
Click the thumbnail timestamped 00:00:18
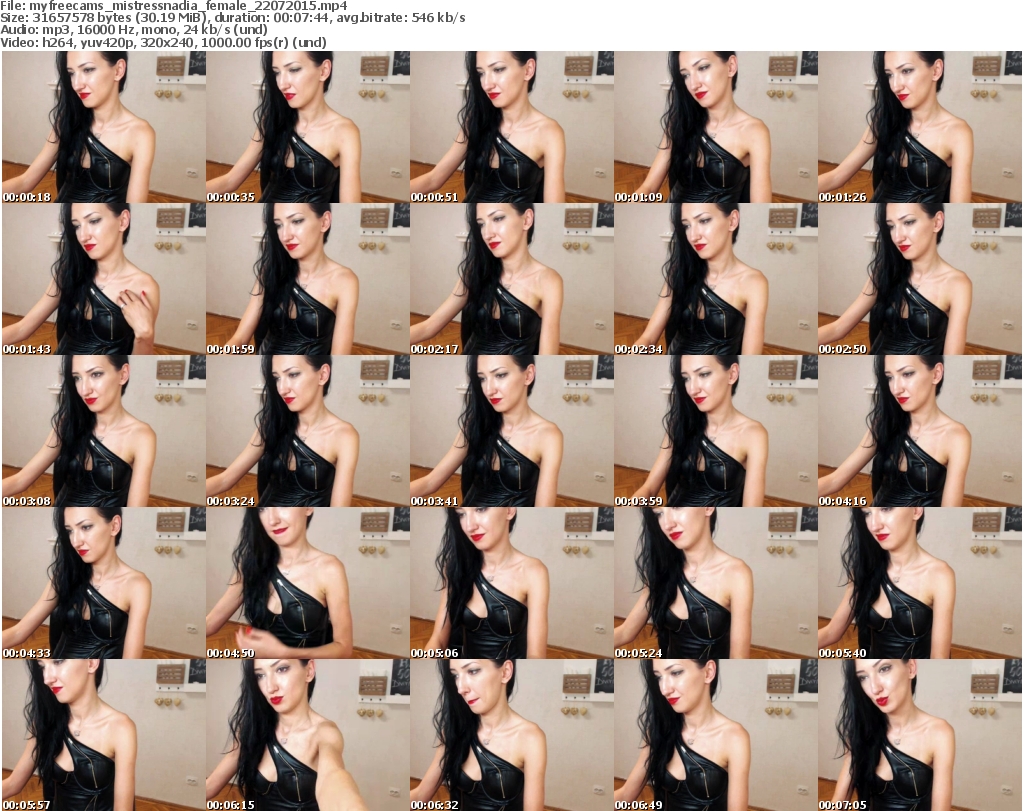pyautogui.click(x=104, y=127)
